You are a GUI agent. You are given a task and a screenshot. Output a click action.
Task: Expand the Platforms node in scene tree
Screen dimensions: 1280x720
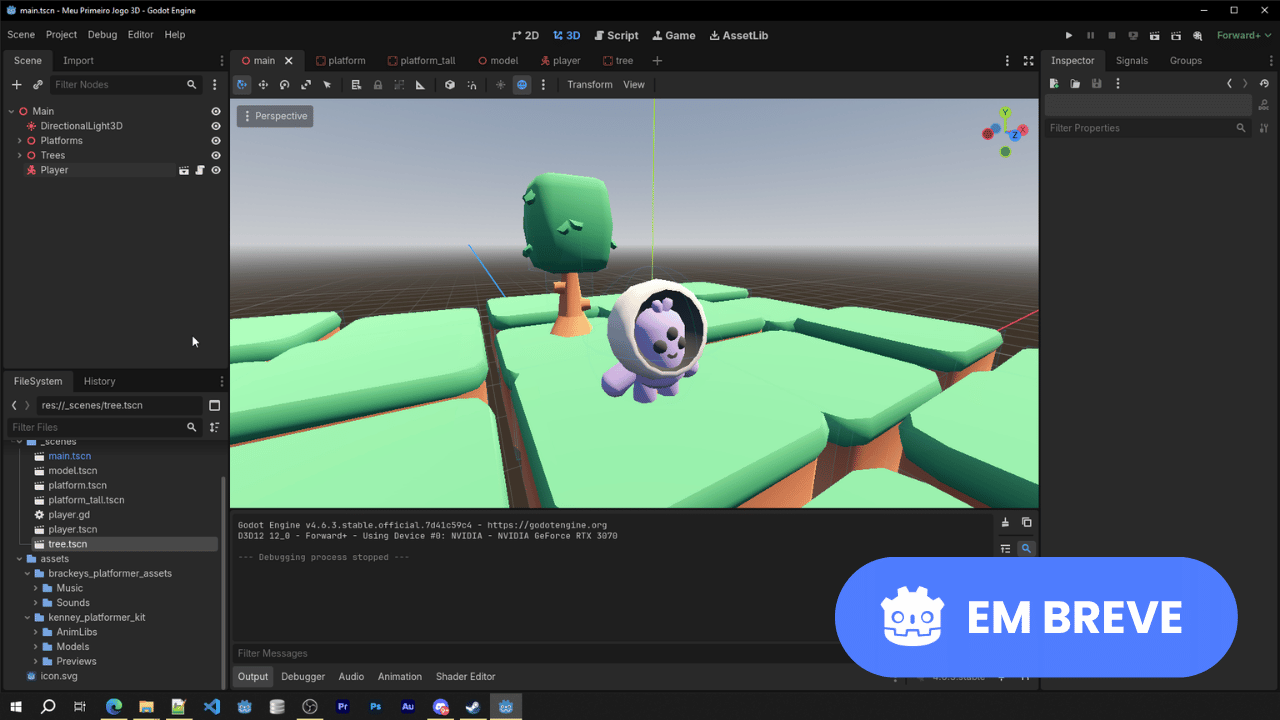[x=19, y=141]
